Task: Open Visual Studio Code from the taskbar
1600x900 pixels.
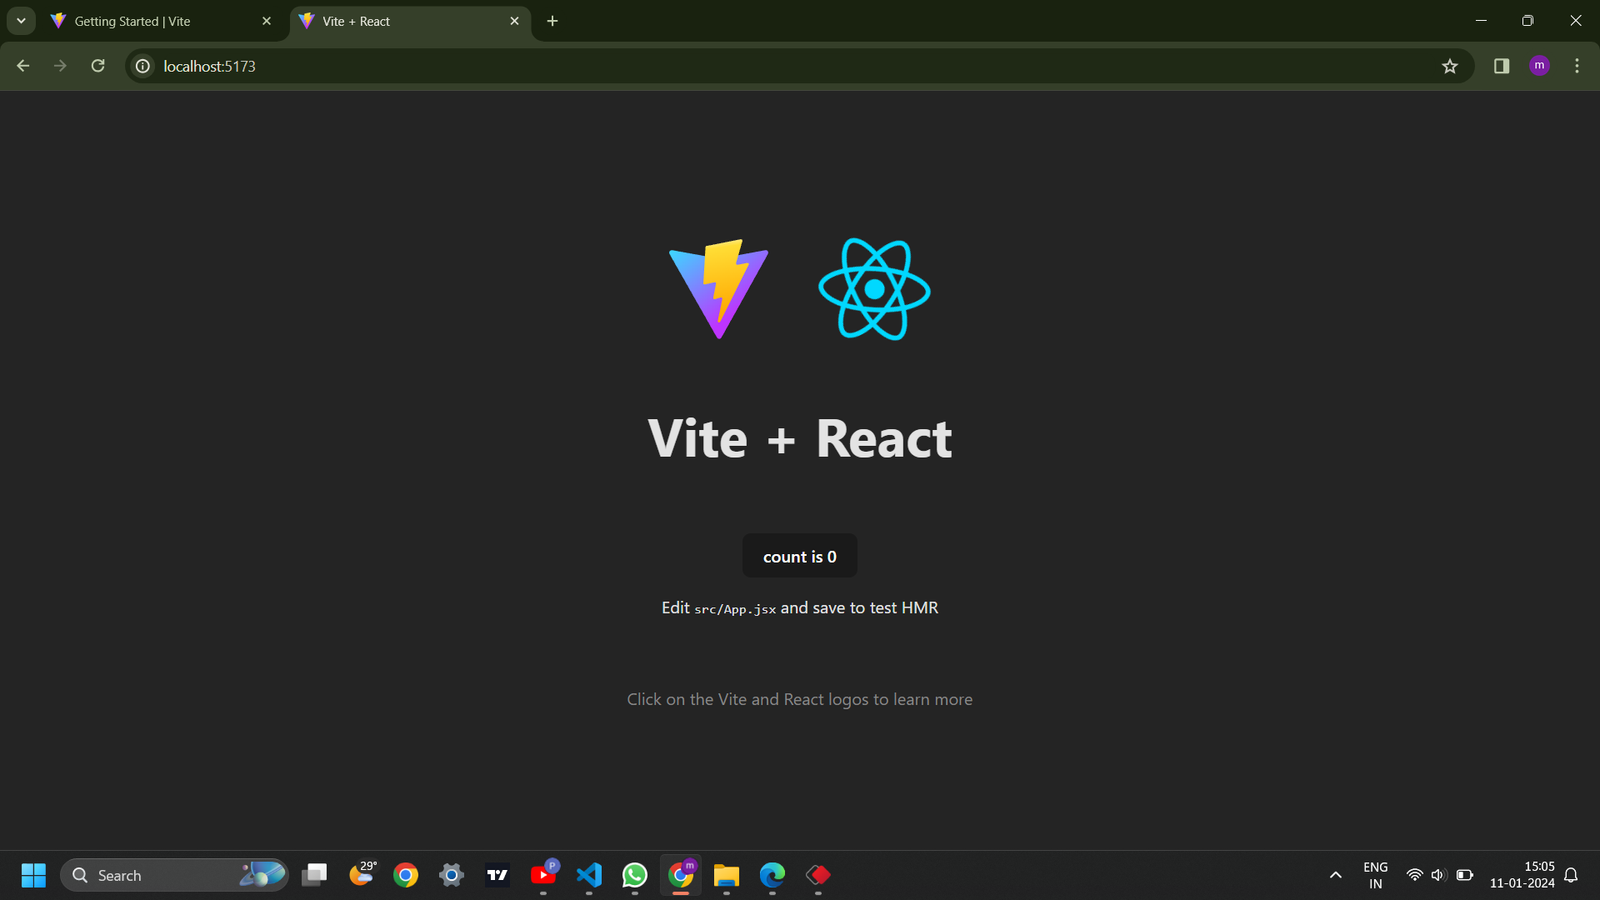Action: click(589, 875)
